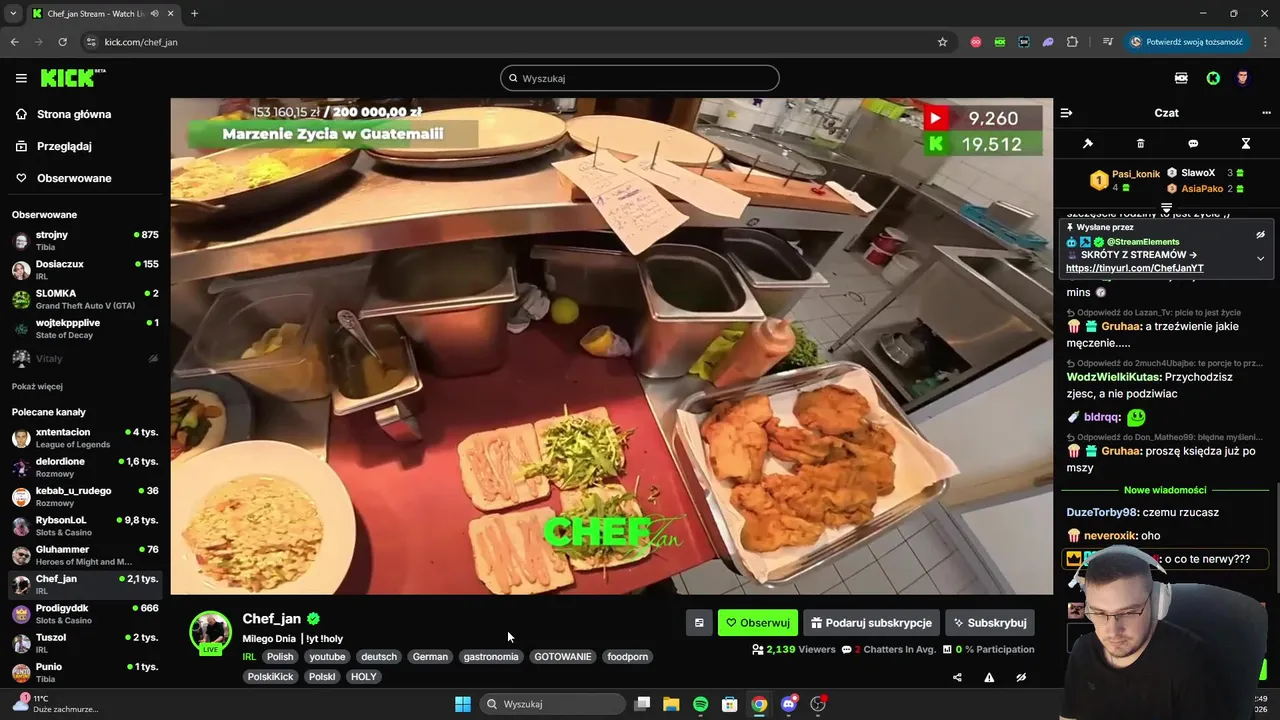Open Tuszol recommended channel
The height and width of the screenshot is (720, 1280).
coord(84,643)
